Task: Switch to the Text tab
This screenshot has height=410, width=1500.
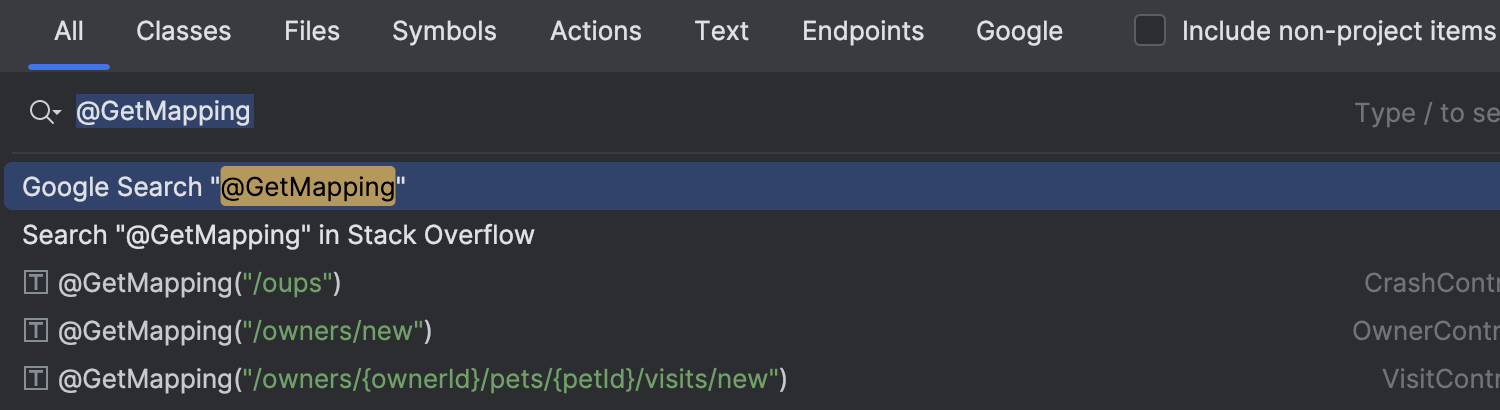Action: click(722, 31)
